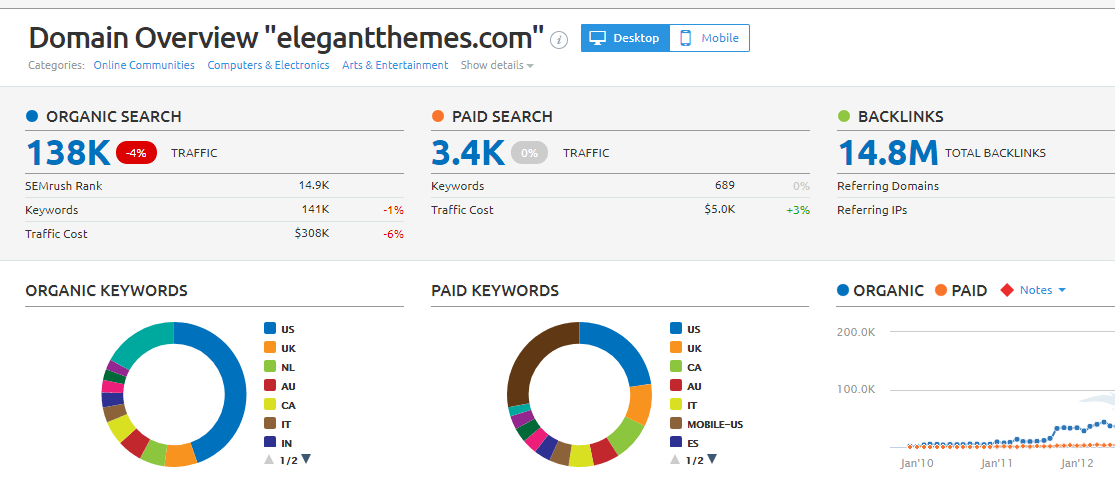Click Referring Domains row label
Image resolution: width=1115 pixels, height=498 pixels.
(x=887, y=186)
